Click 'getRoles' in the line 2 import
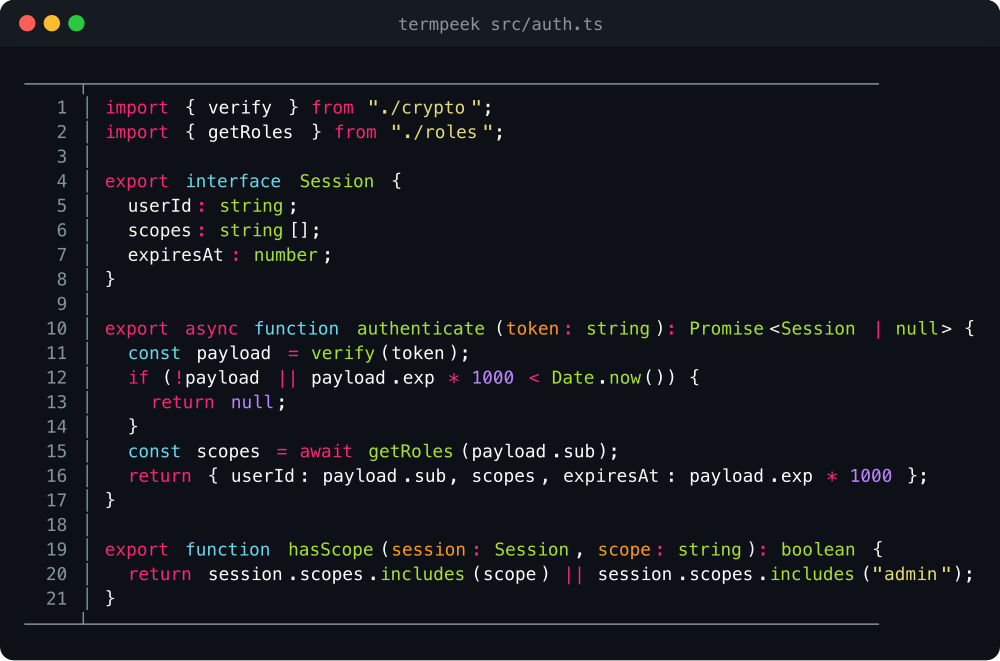1000x661 pixels. click(x=250, y=132)
